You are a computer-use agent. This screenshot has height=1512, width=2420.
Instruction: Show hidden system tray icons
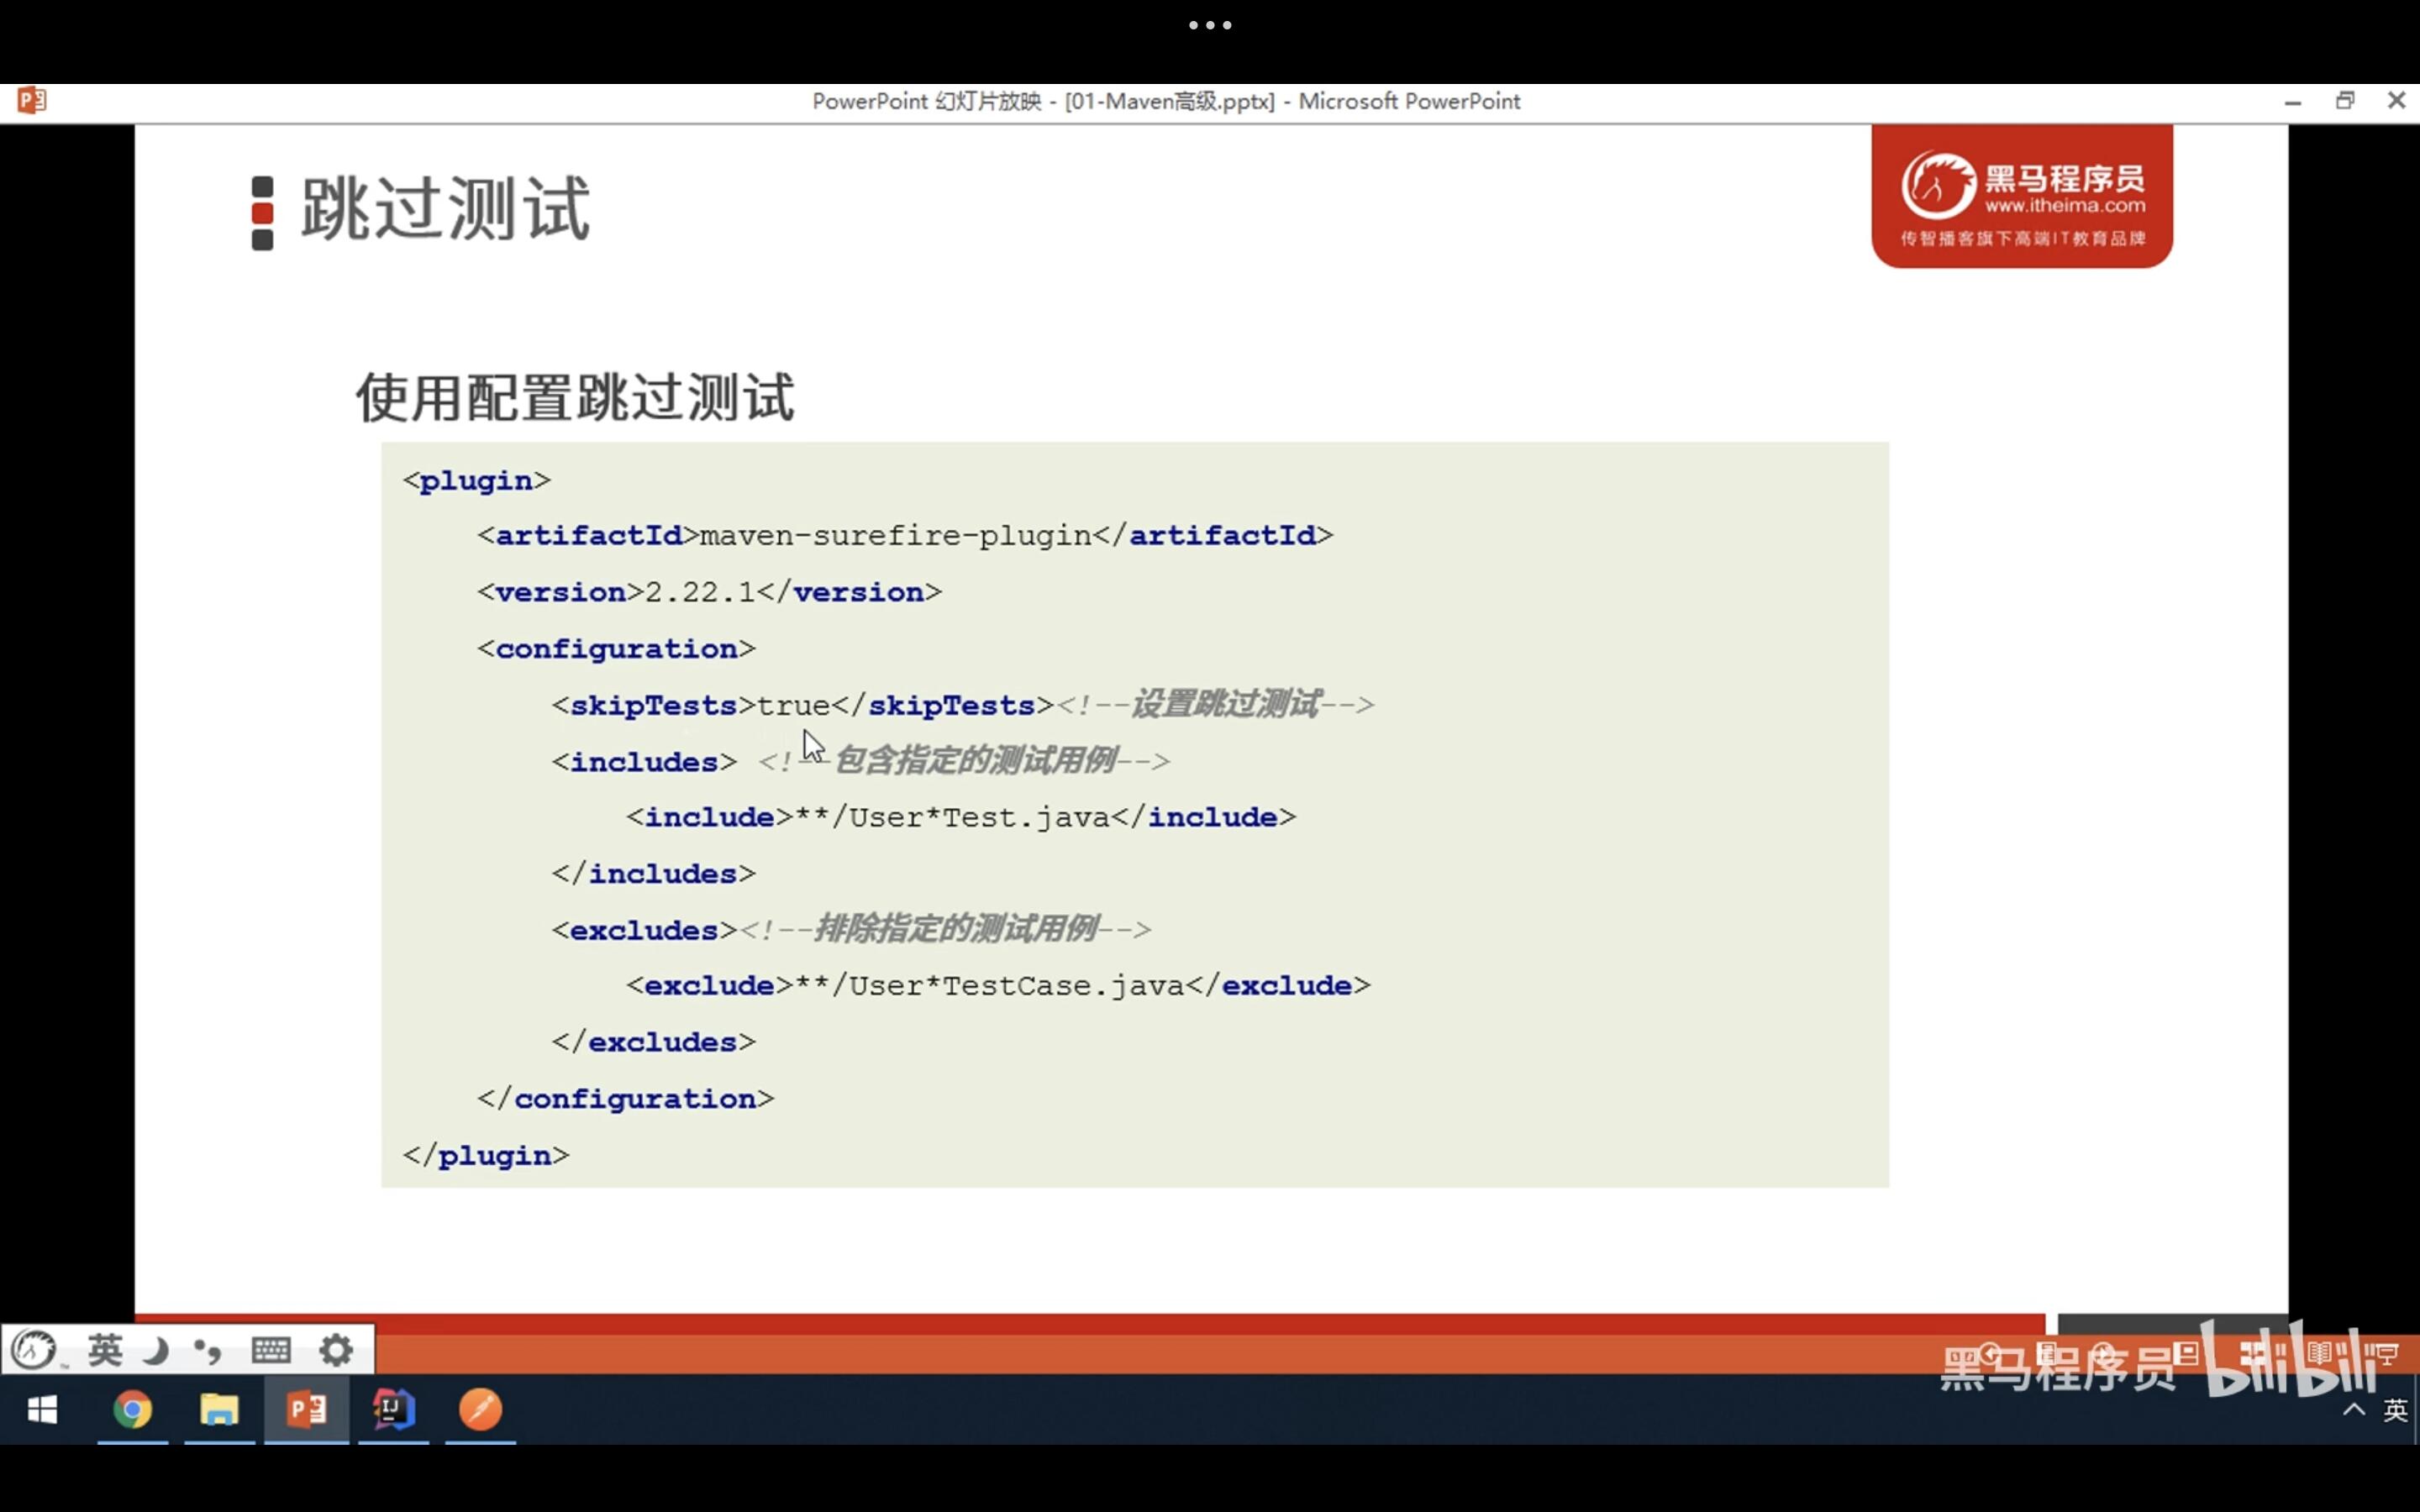pyautogui.click(x=2355, y=1410)
